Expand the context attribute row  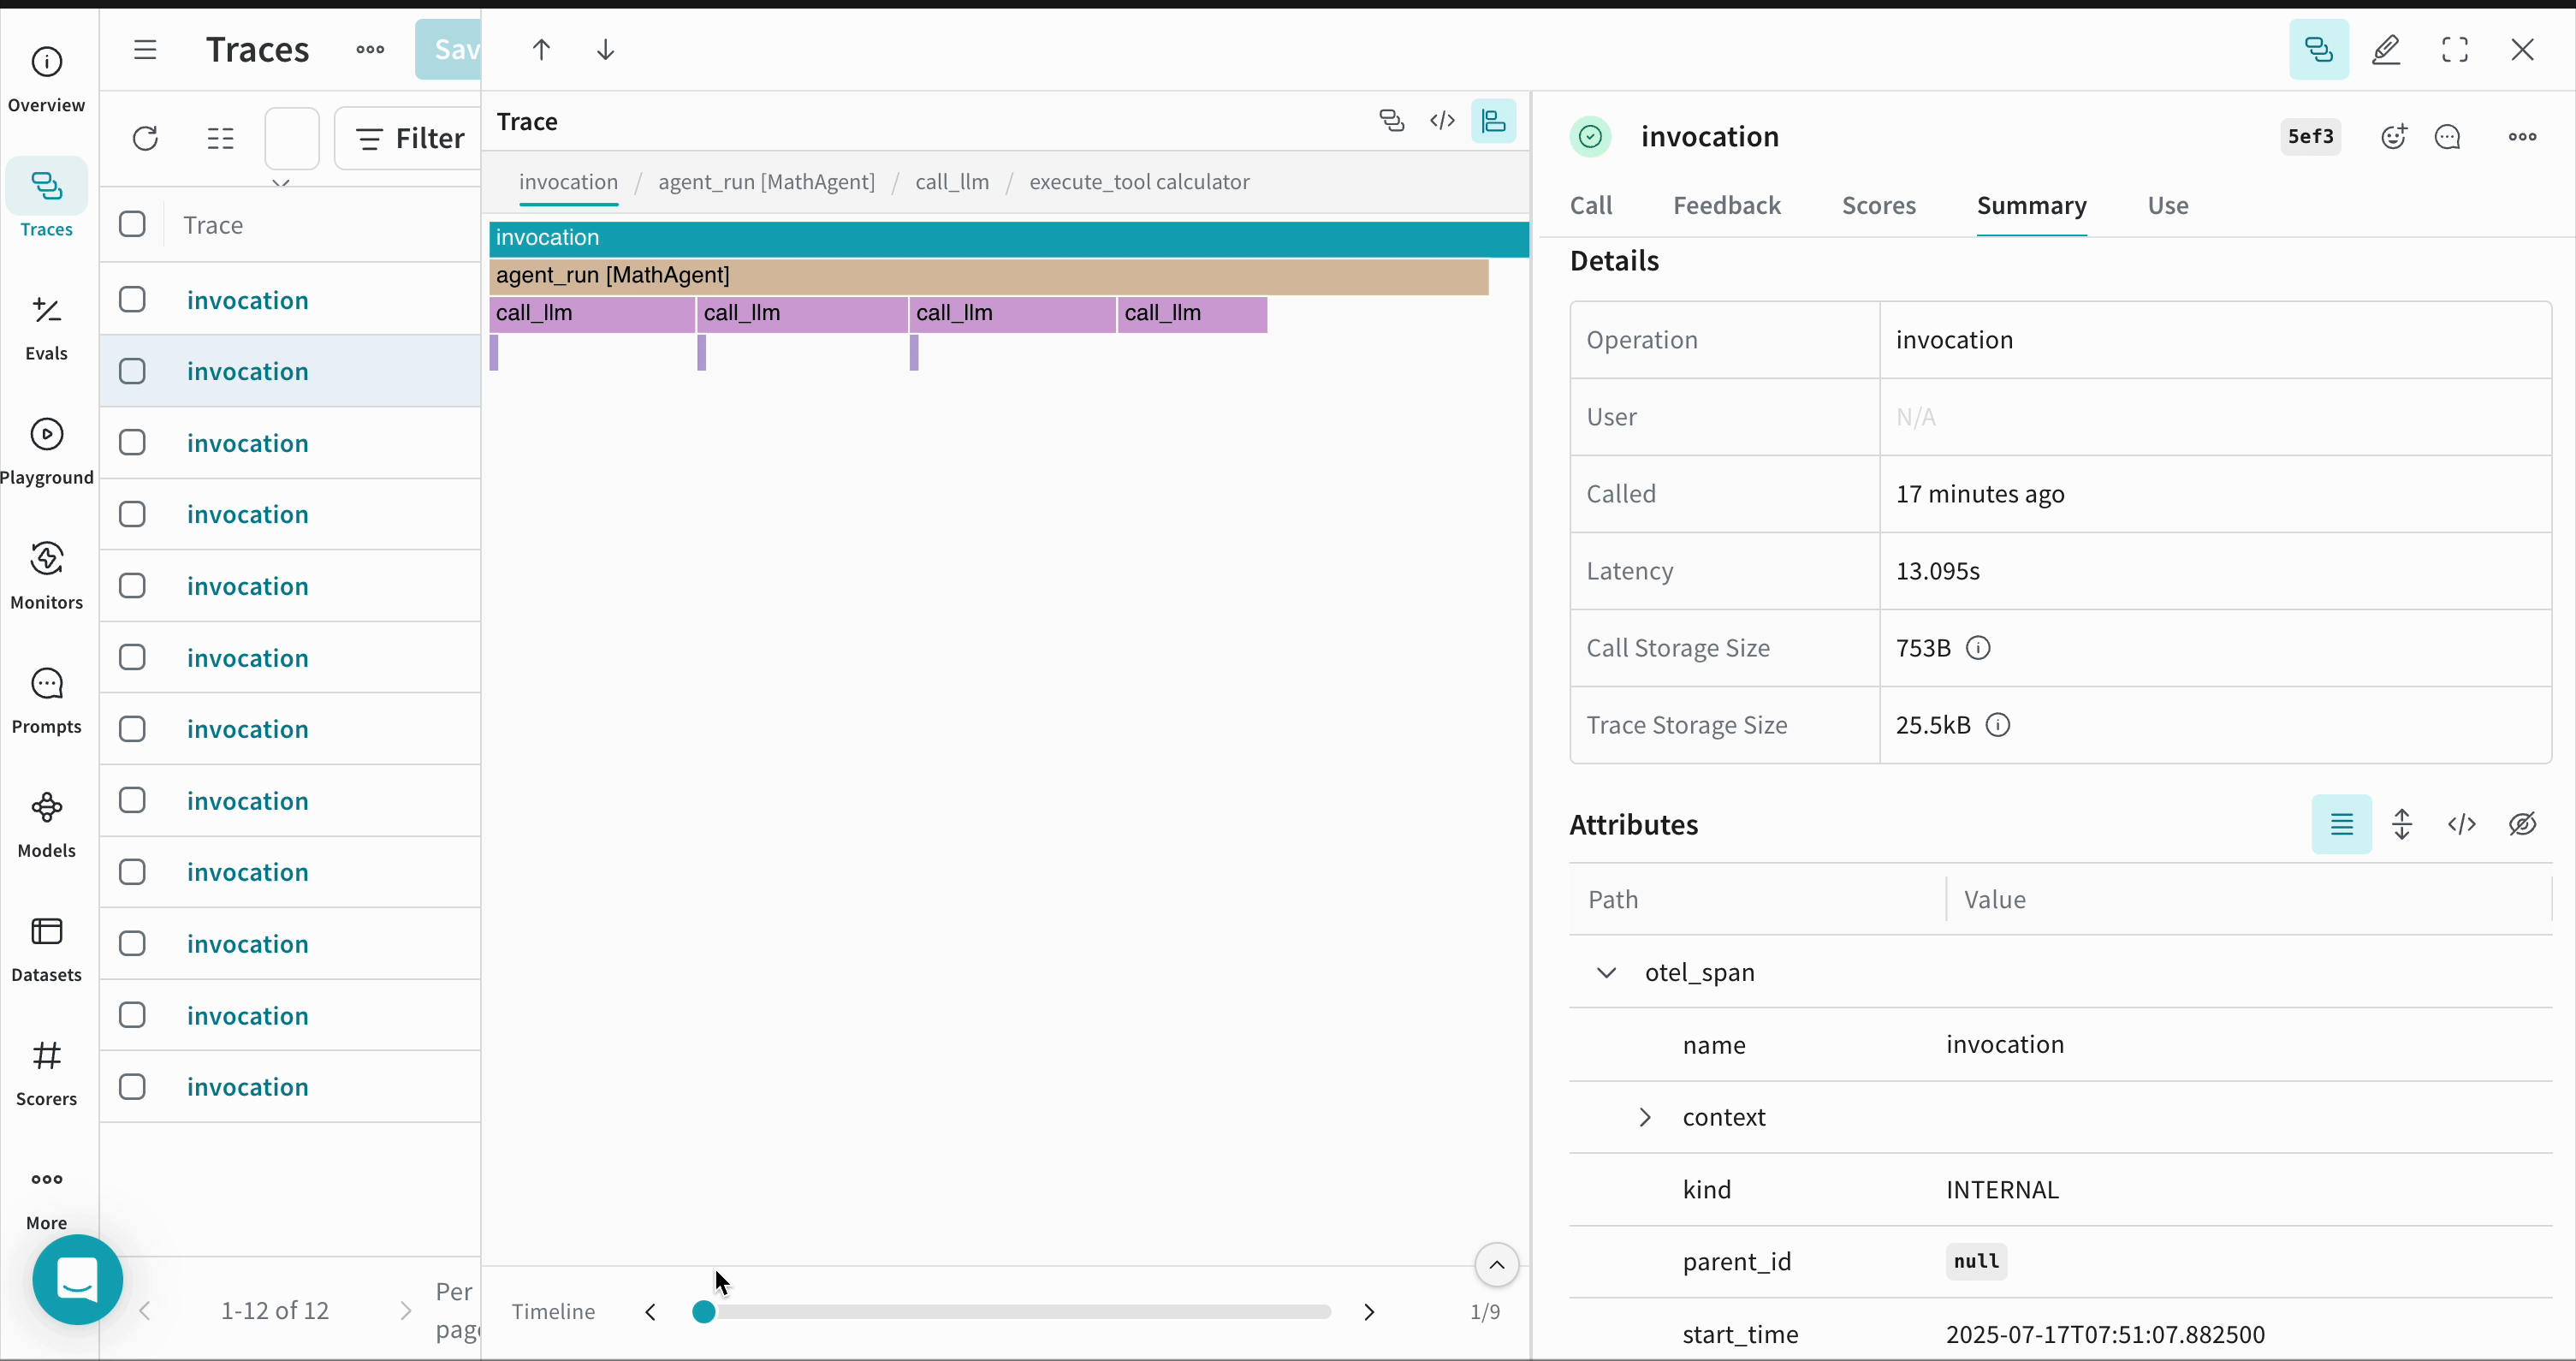(x=1645, y=1117)
